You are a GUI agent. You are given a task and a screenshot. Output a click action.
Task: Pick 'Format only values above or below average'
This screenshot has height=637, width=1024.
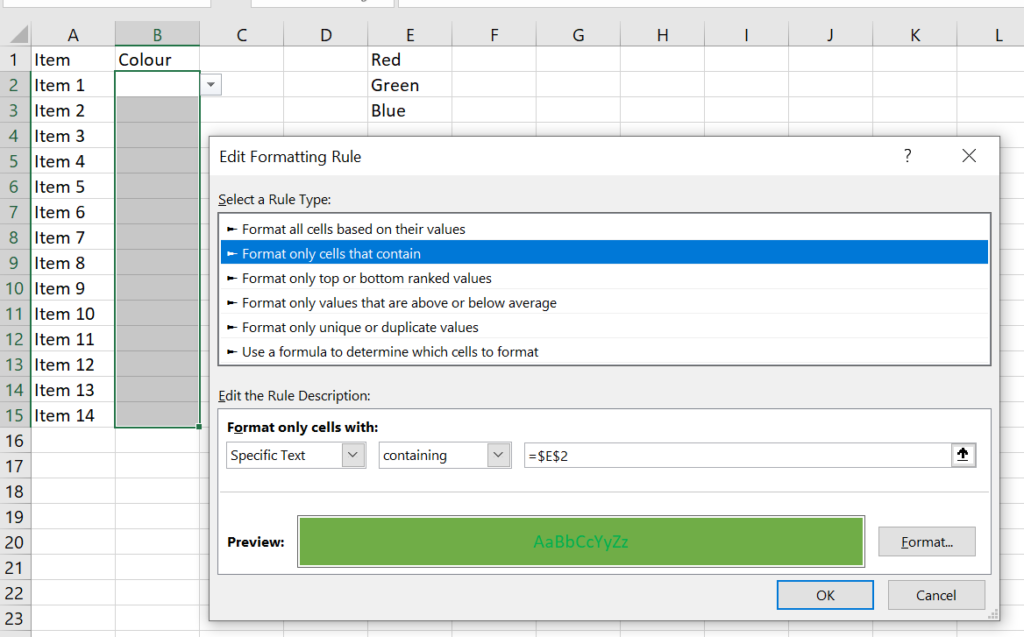[x=399, y=303]
